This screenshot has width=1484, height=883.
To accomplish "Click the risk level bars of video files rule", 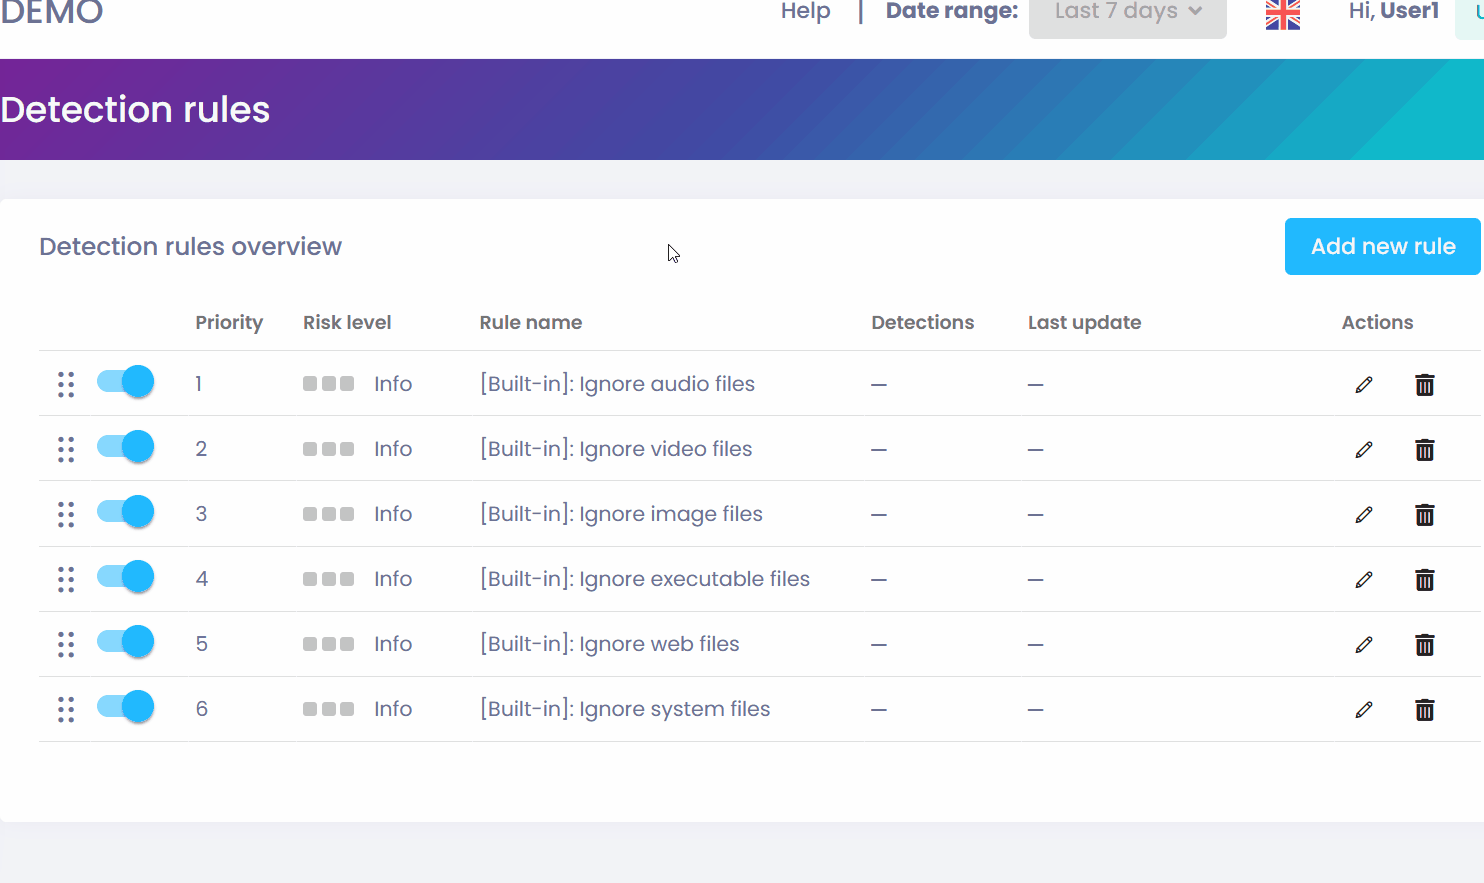I will click(x=328, y=449).
